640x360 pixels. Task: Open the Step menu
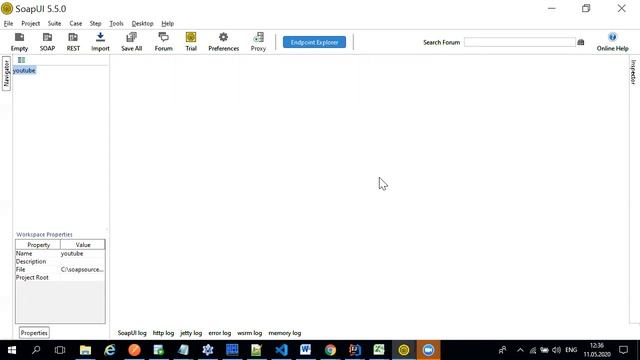pyautogui.click(x=96, y=23)
